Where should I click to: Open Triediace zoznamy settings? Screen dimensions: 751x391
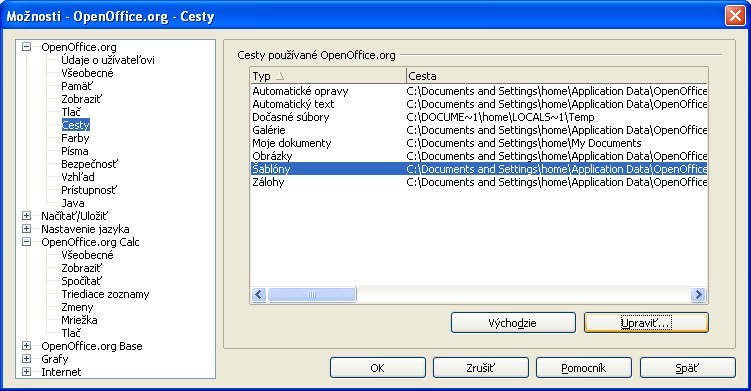pyautogui.click(x=105, y=294)
